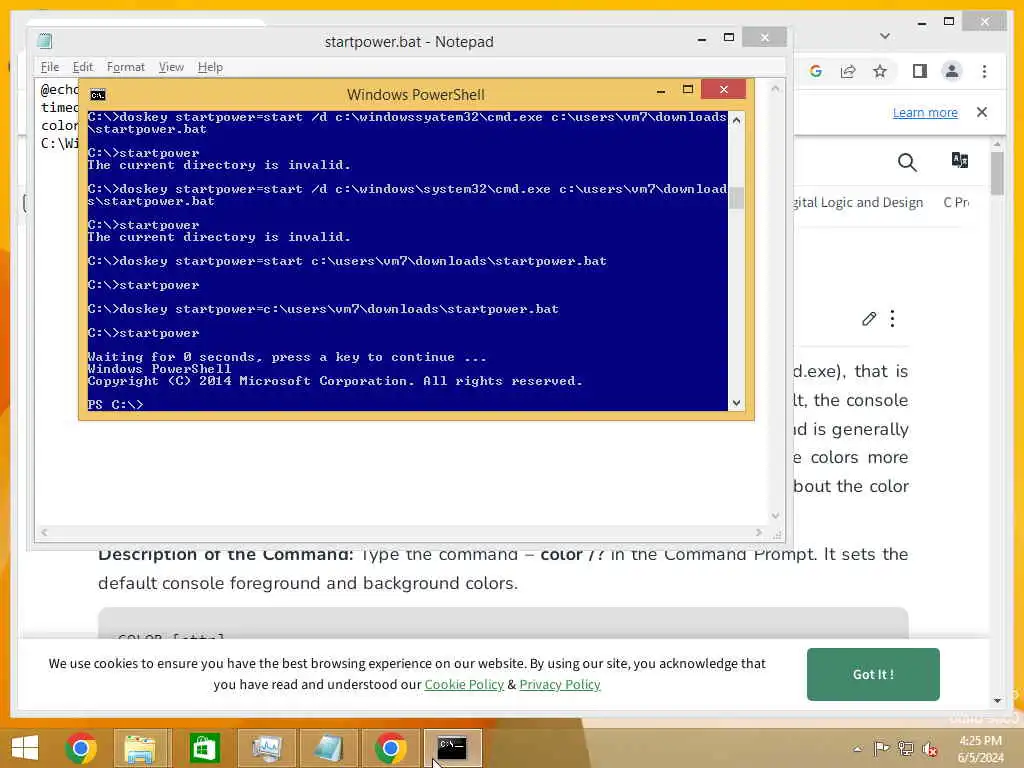Open the Windows Start button

(25, 748)
